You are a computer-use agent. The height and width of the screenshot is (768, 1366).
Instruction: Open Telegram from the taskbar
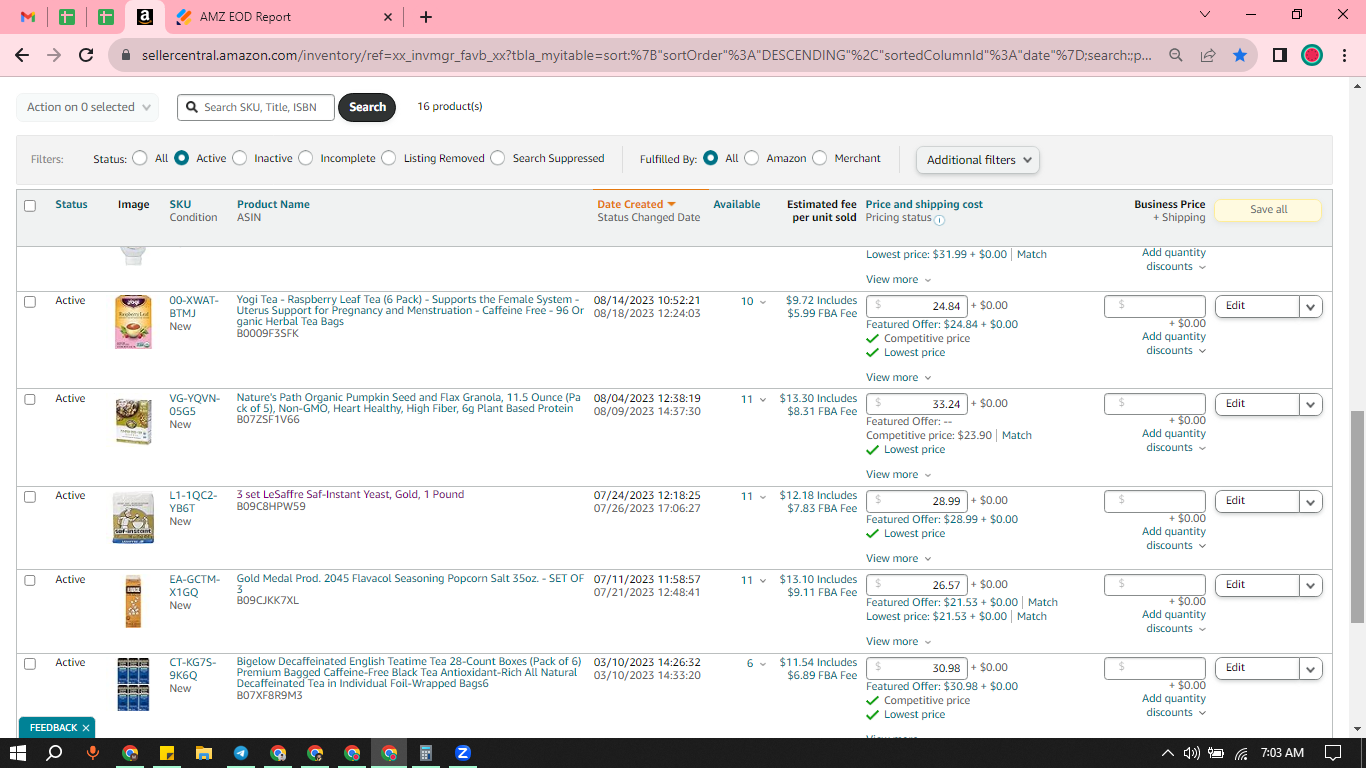click(241, 753)
